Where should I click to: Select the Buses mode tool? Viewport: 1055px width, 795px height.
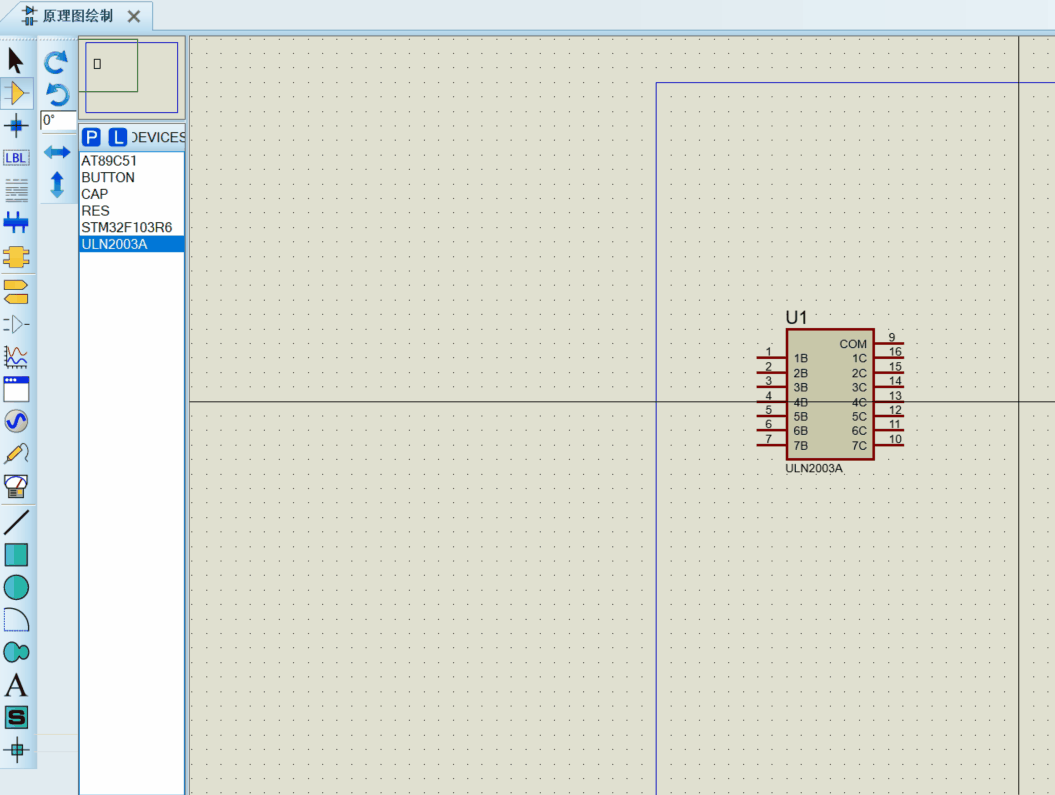(x=16, y=222)
